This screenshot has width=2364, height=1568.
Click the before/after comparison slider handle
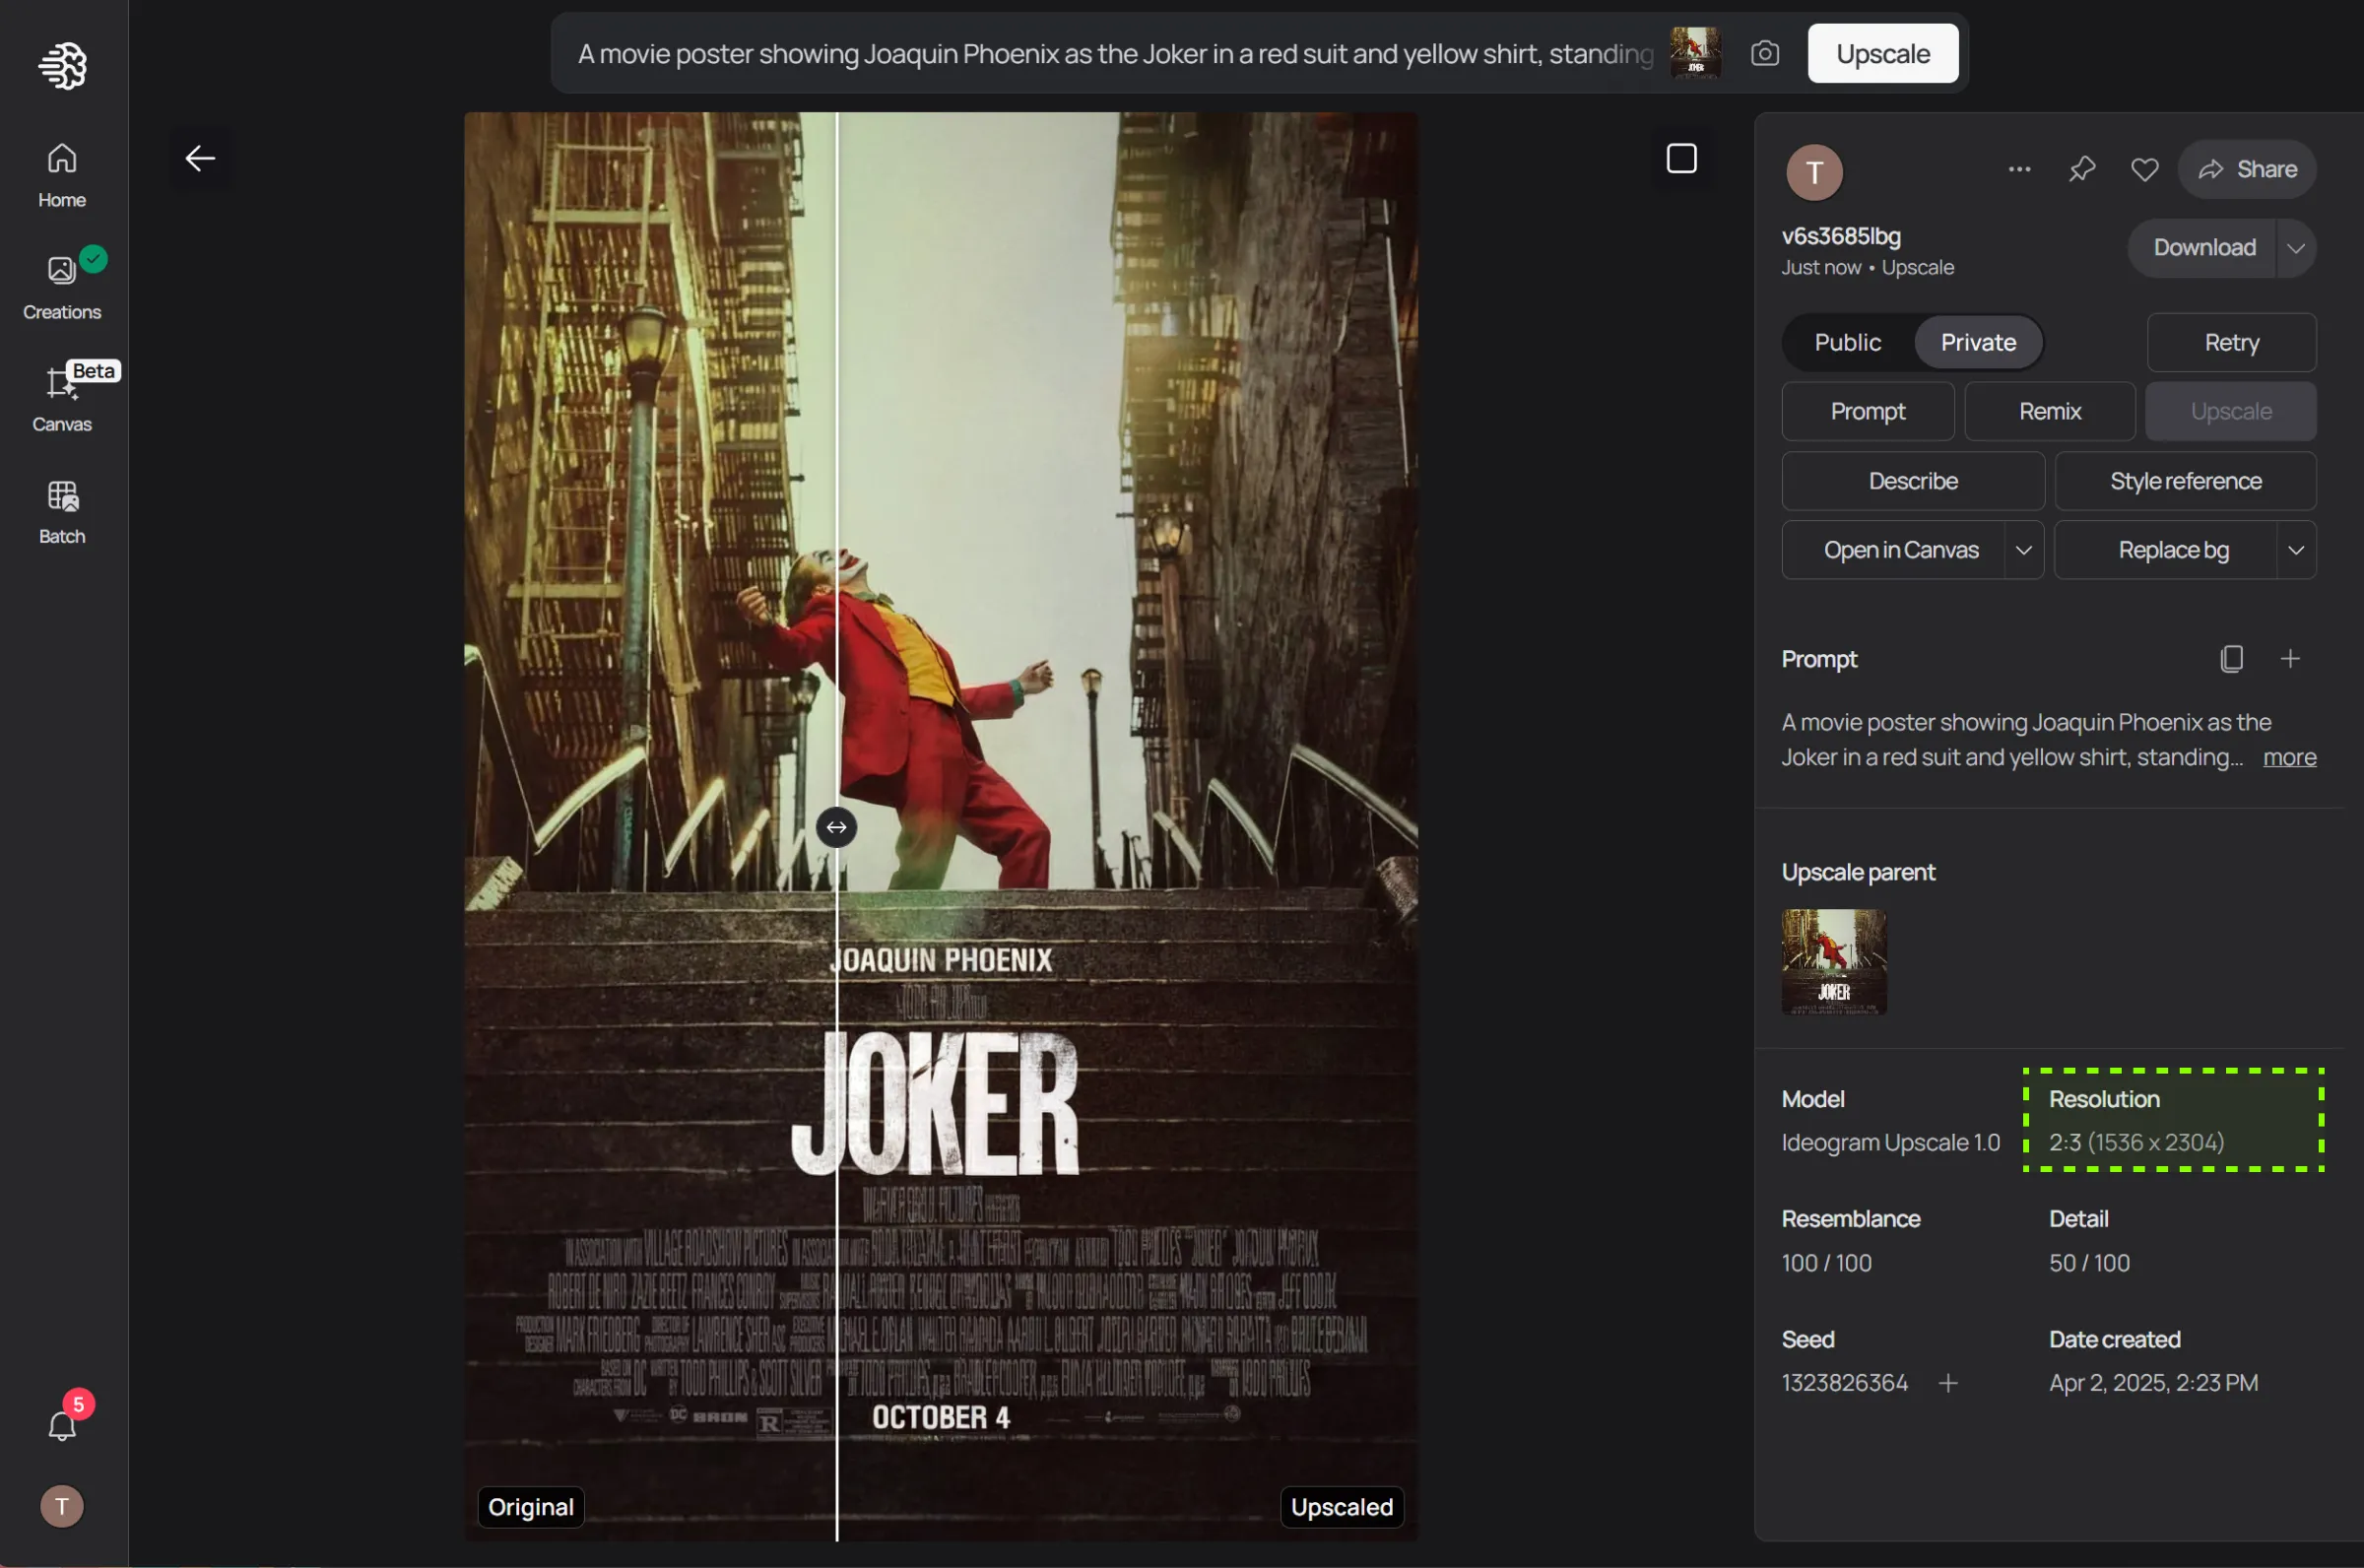click(836, 827)
